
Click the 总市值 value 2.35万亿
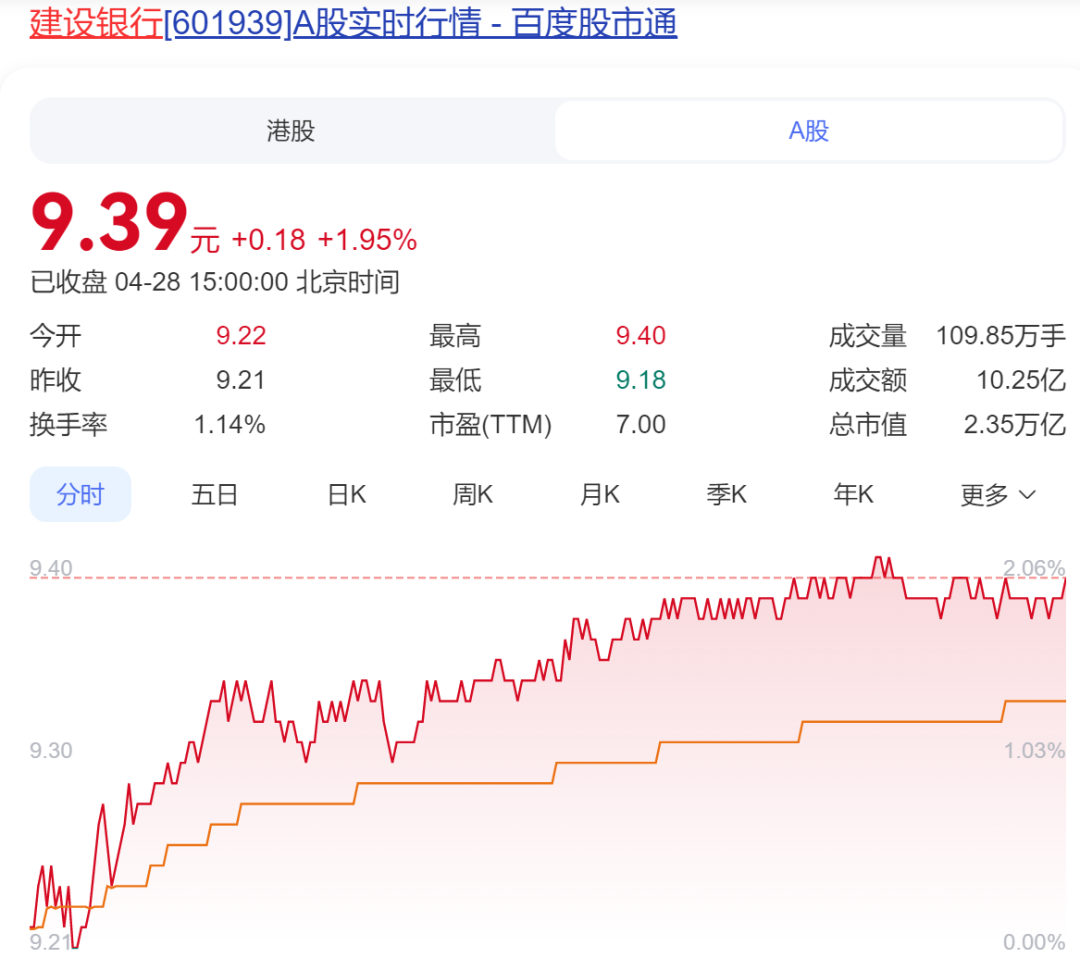pos(1014,425)
